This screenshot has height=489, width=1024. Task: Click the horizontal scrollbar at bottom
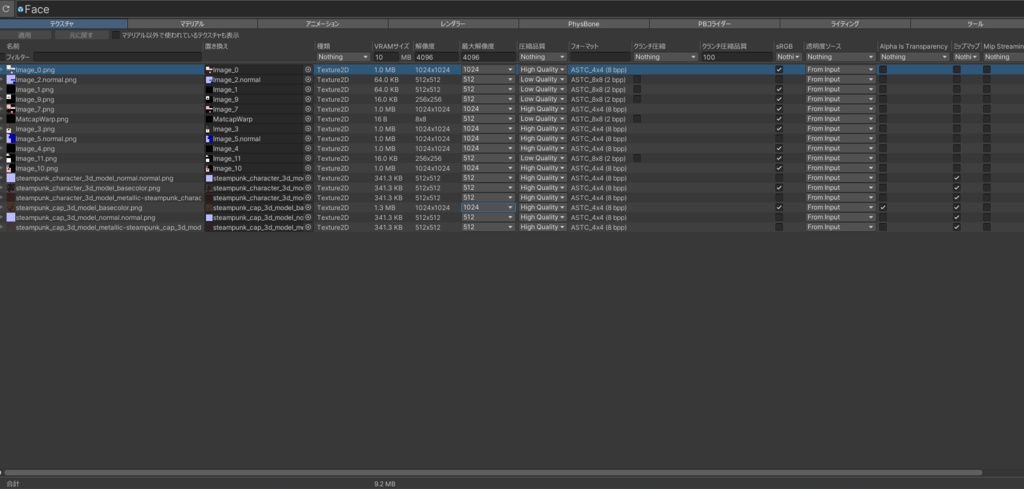pos(493,472)
